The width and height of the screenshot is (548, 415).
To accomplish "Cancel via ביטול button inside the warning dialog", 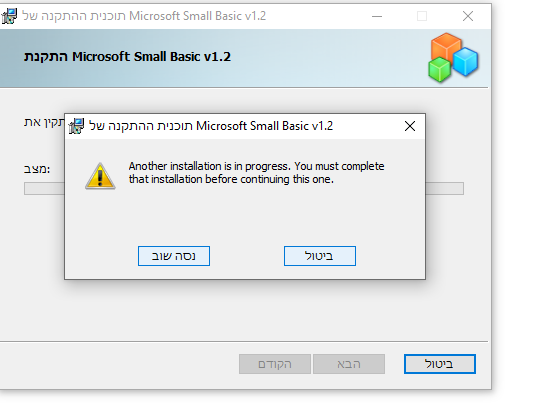I will pos(320,256).
